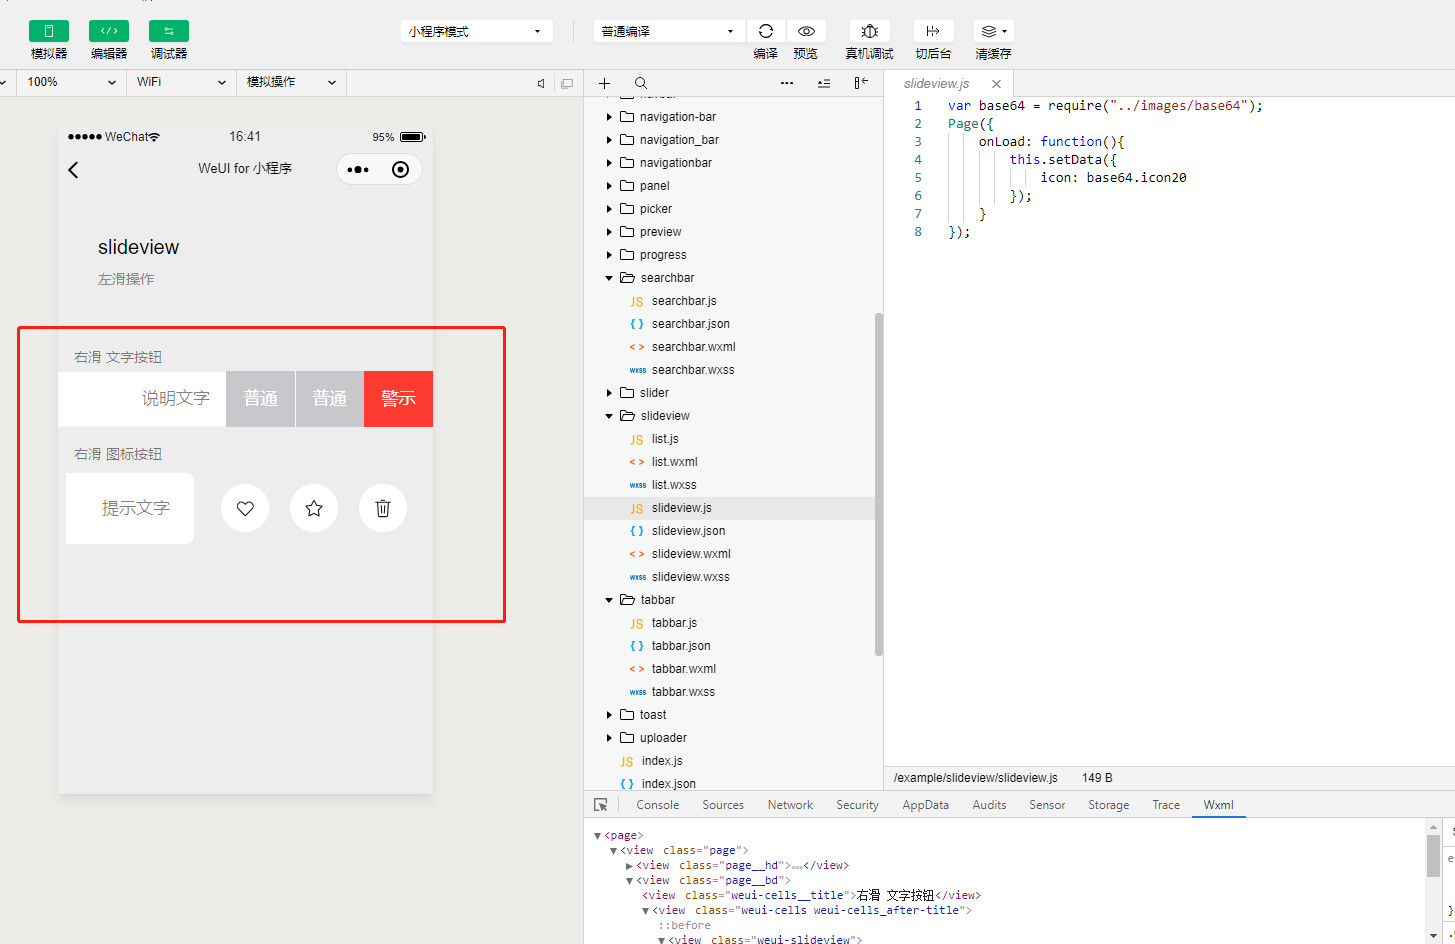This screenshot has width=1455, height=944.
Task: Click the file tree vertical scrollbar
Action: (879, 484)
